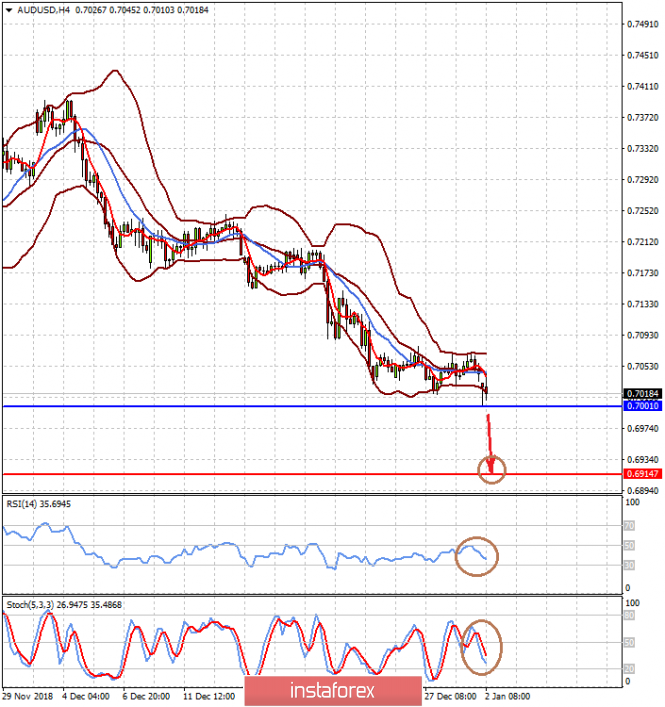Click the upper Bollinger band peak
The width and height of the screenshot is (665, 707).
(x=114, y=71)
